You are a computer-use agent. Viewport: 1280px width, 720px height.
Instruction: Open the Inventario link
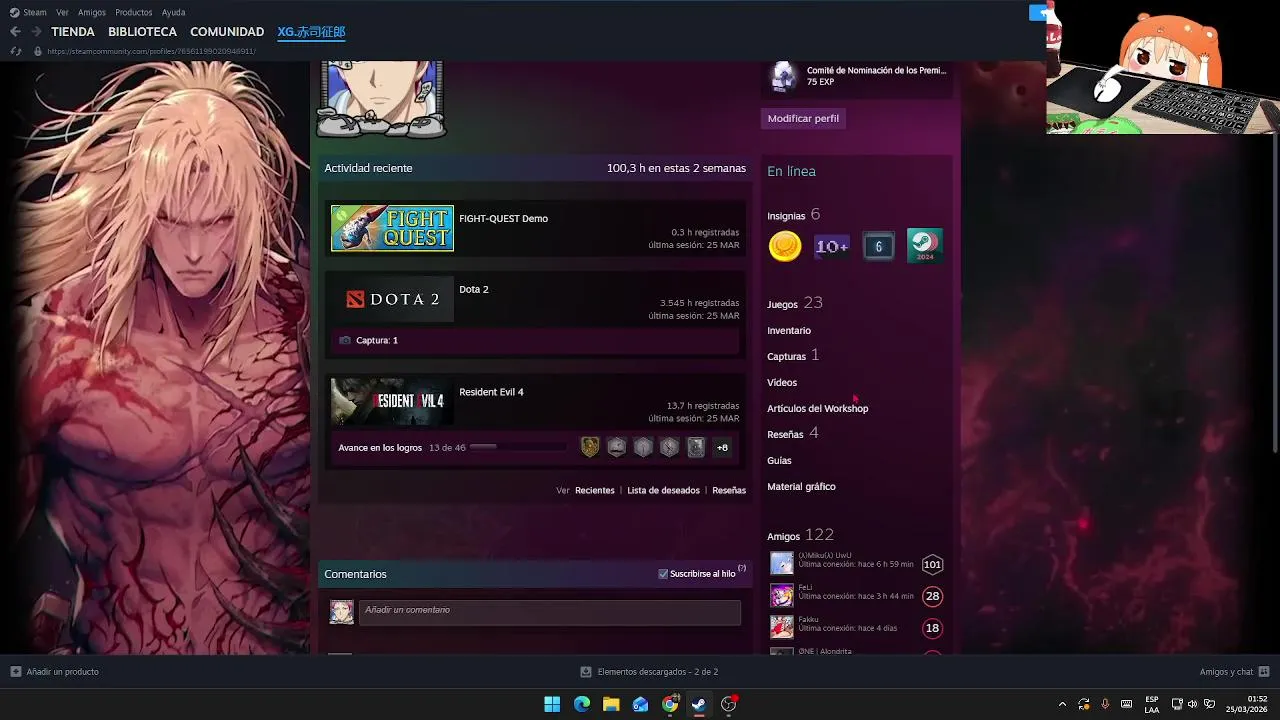click(789, 331)
